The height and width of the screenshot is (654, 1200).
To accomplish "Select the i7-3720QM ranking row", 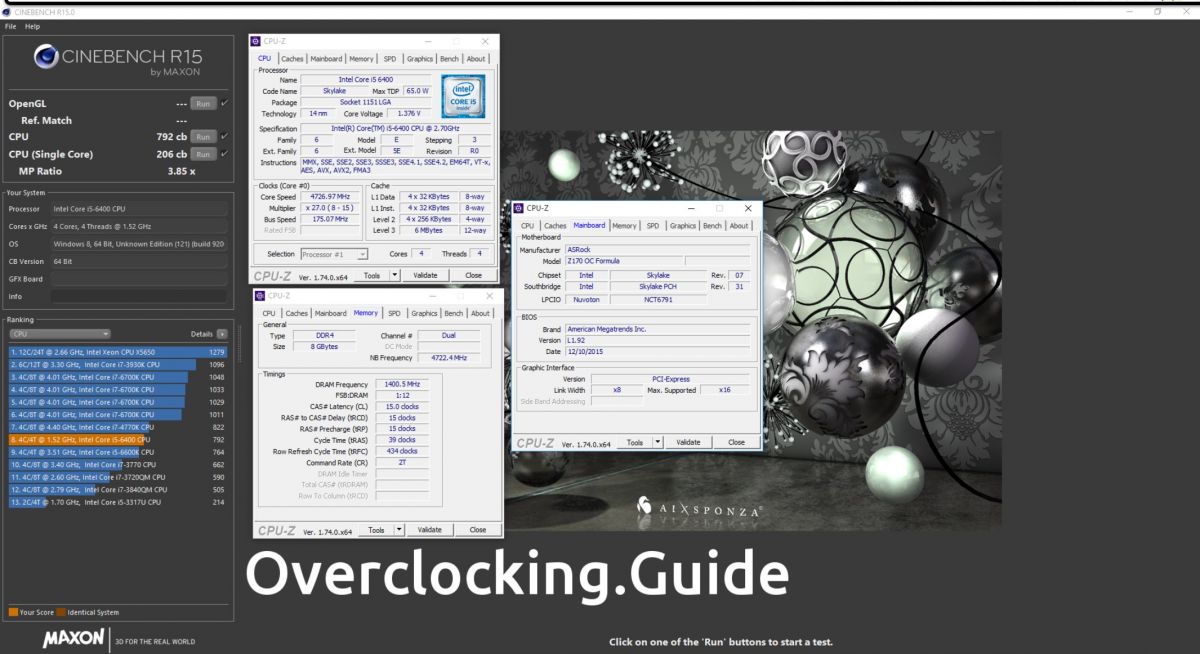I will [118, 477].
